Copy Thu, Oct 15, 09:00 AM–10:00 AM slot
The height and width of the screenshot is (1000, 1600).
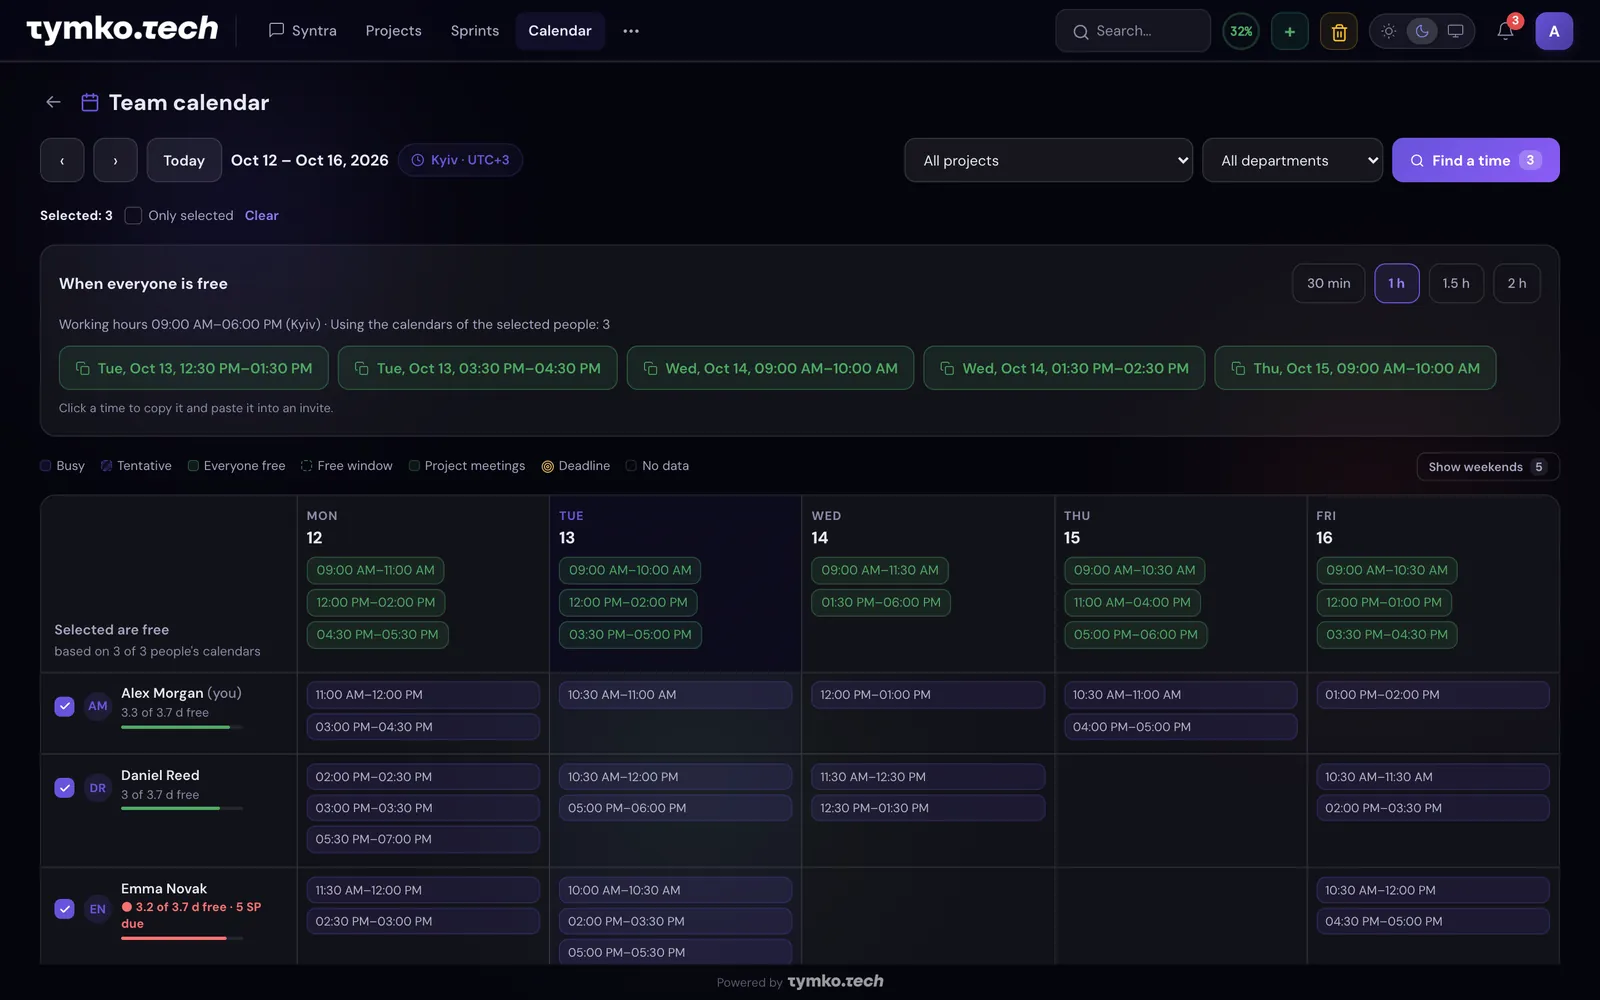point(1355,368)
